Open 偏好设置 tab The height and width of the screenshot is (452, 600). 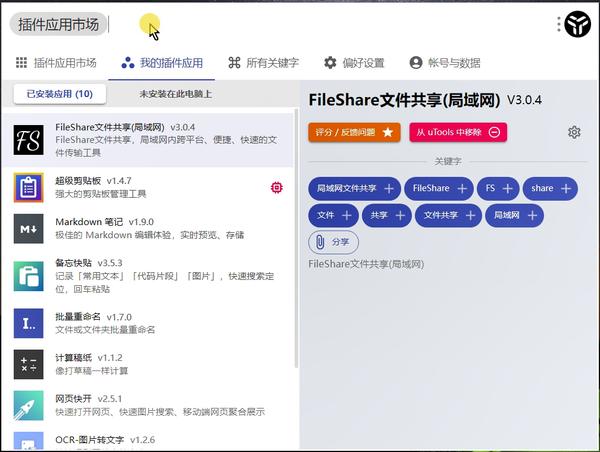[x=354, y=63]
